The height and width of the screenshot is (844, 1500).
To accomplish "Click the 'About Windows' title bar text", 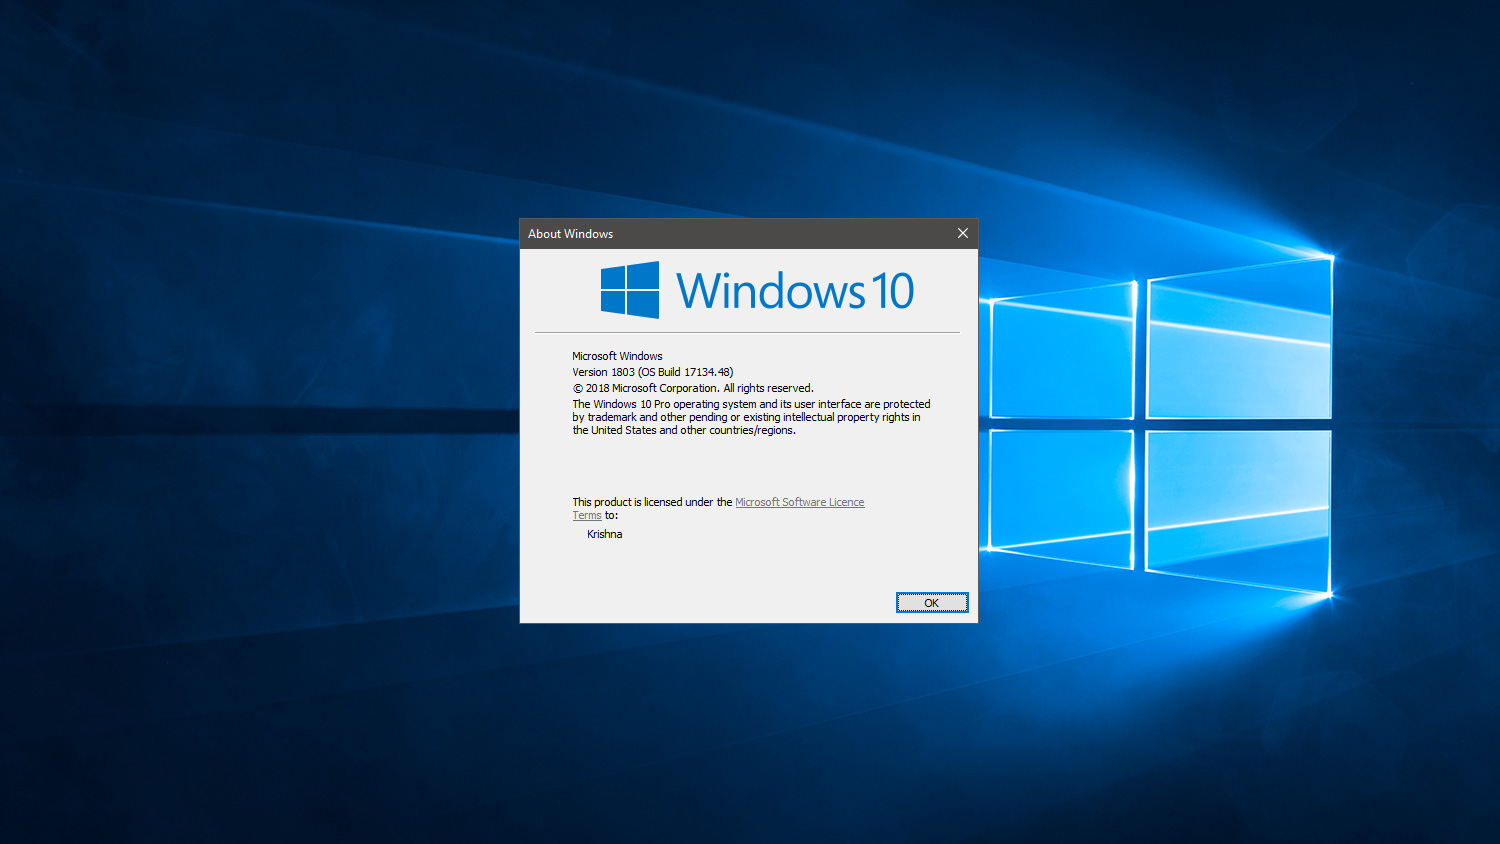I will (570, 233).
